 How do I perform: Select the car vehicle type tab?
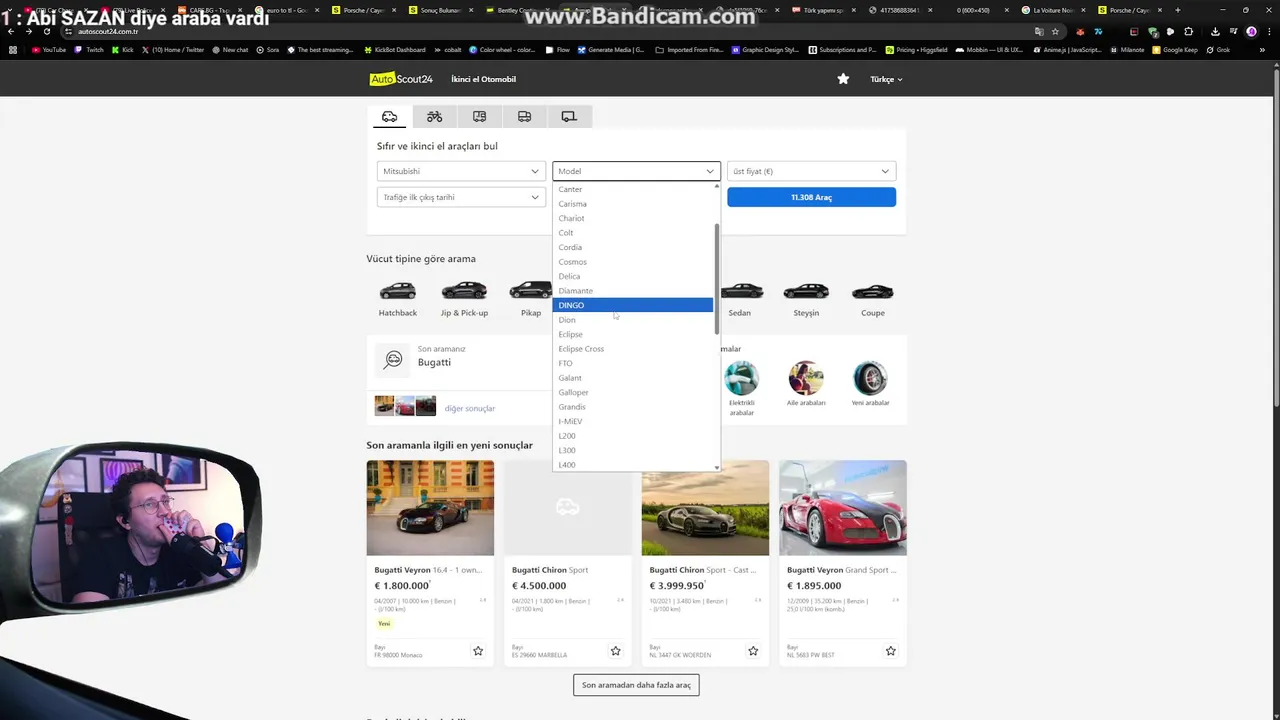click(389, 117)
